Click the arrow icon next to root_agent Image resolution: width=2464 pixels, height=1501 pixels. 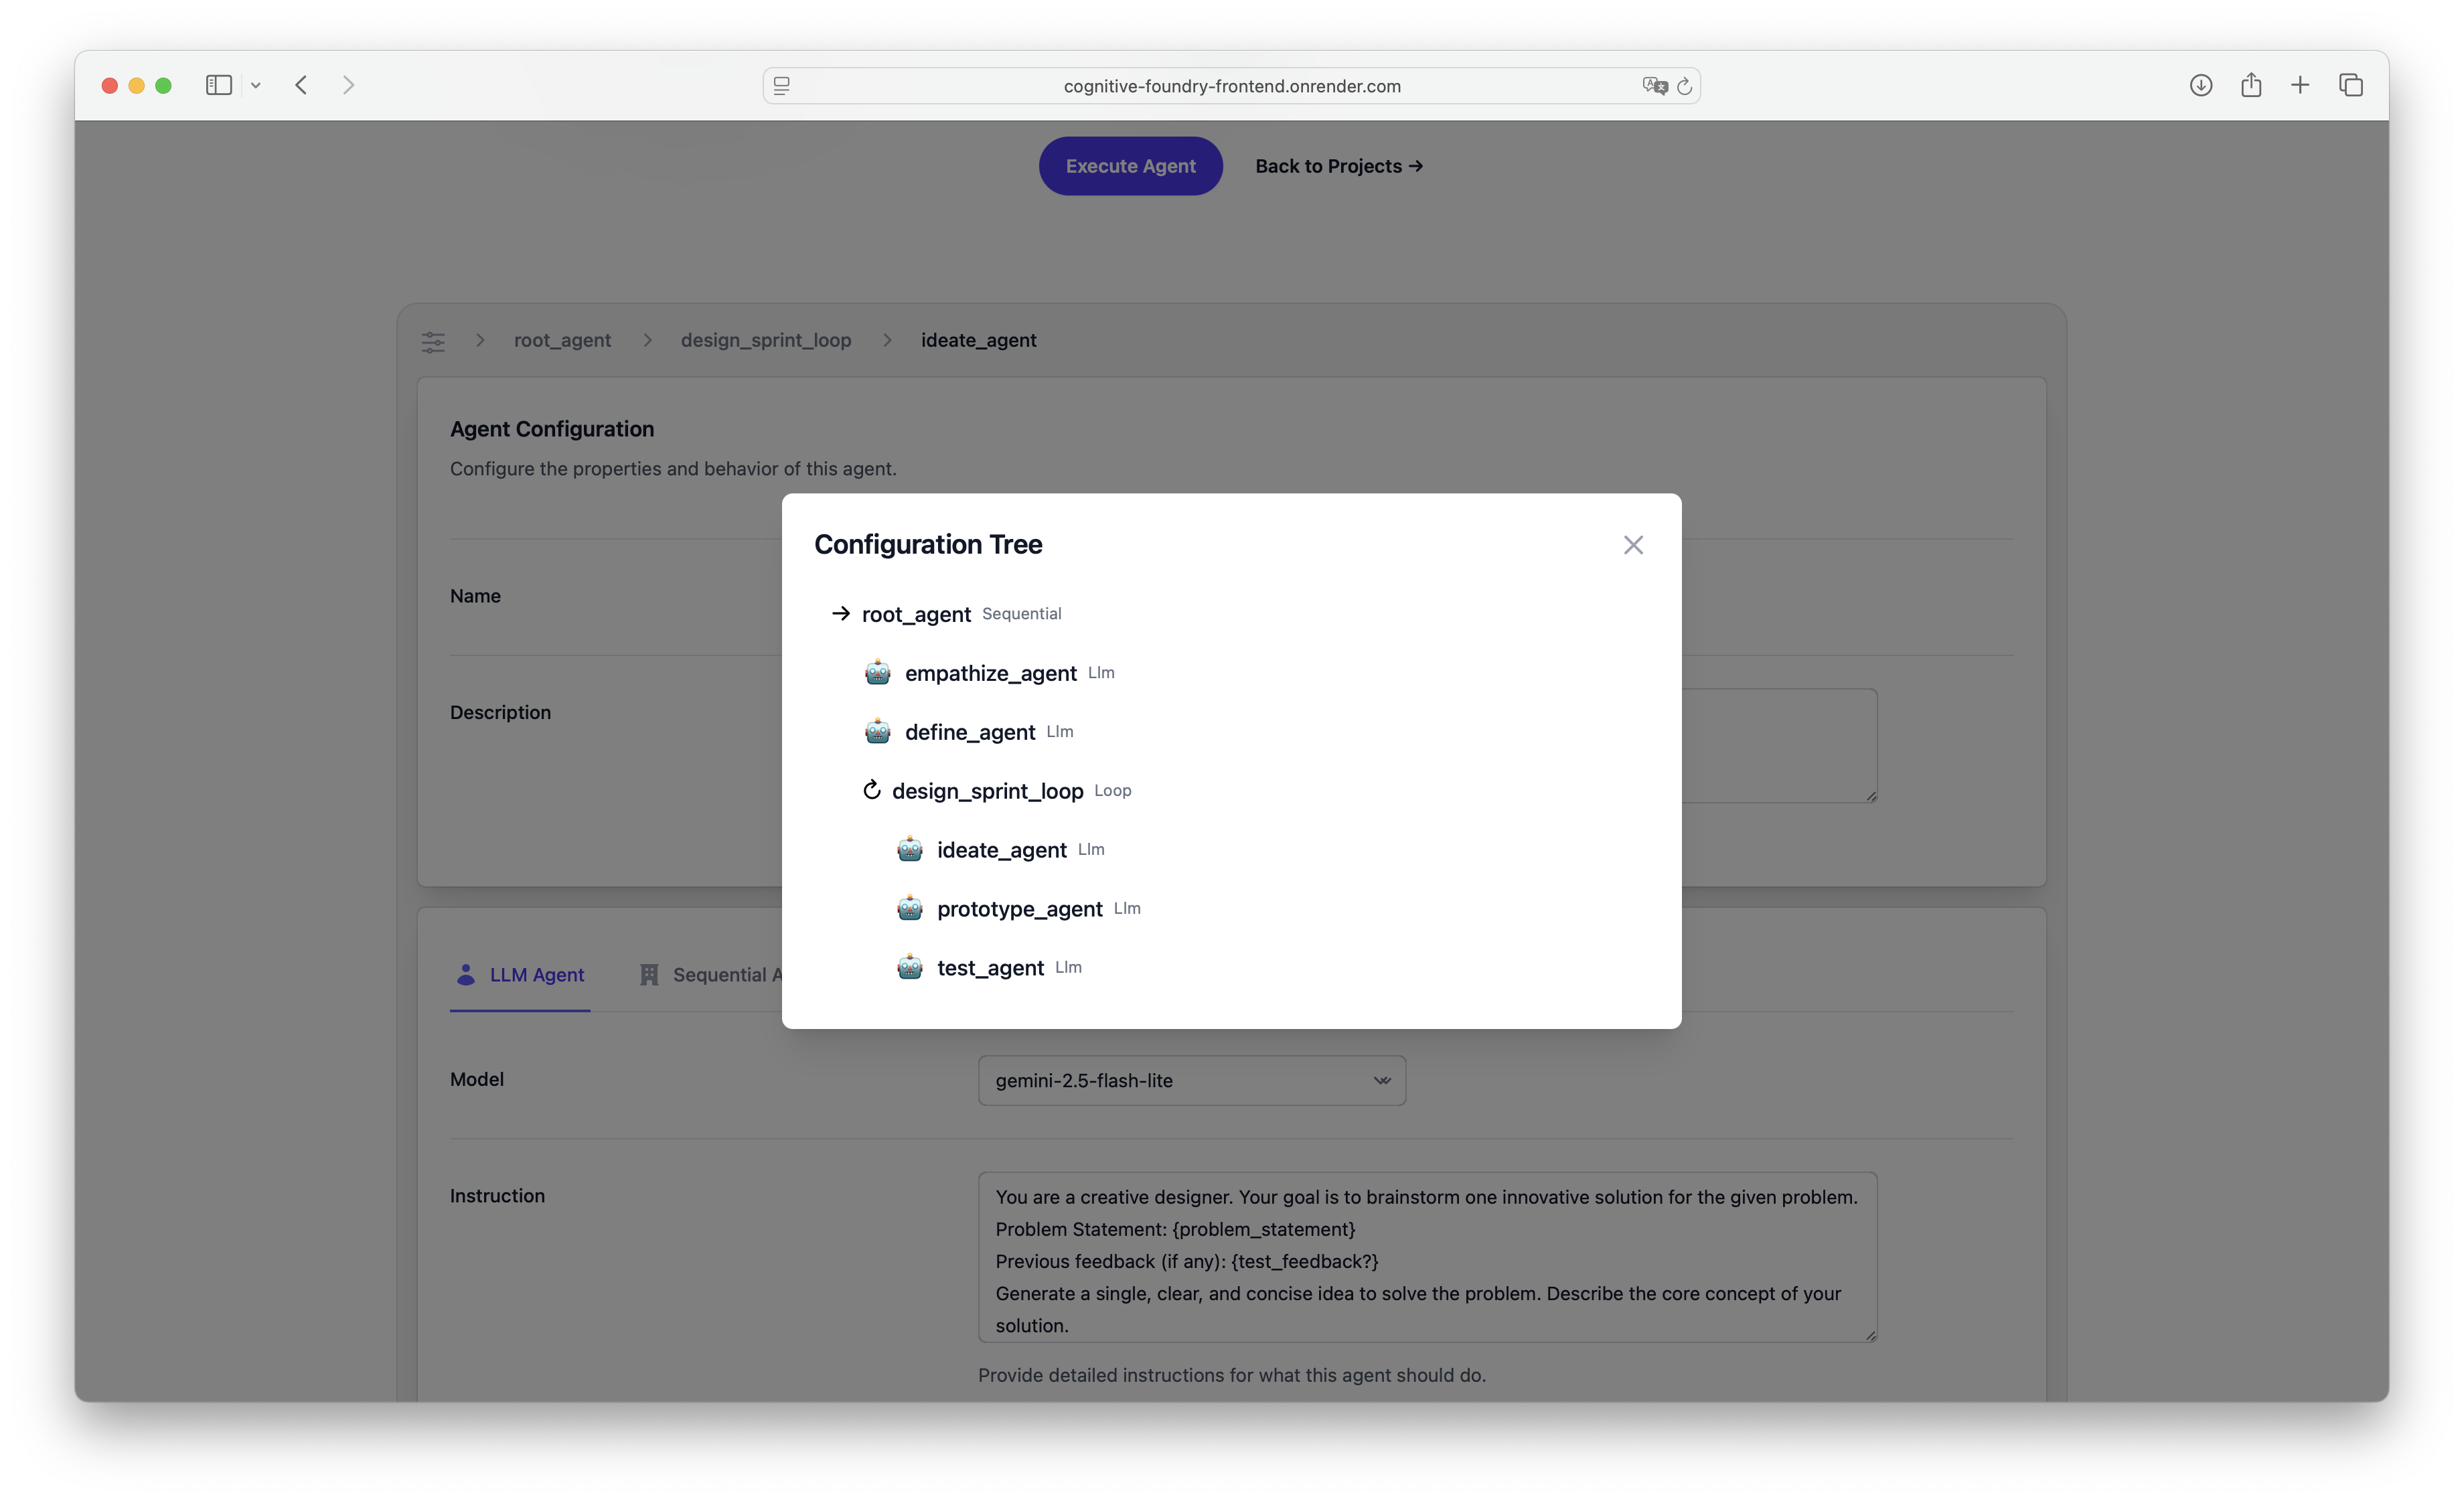pyautogui.click(x=840, y=613)
